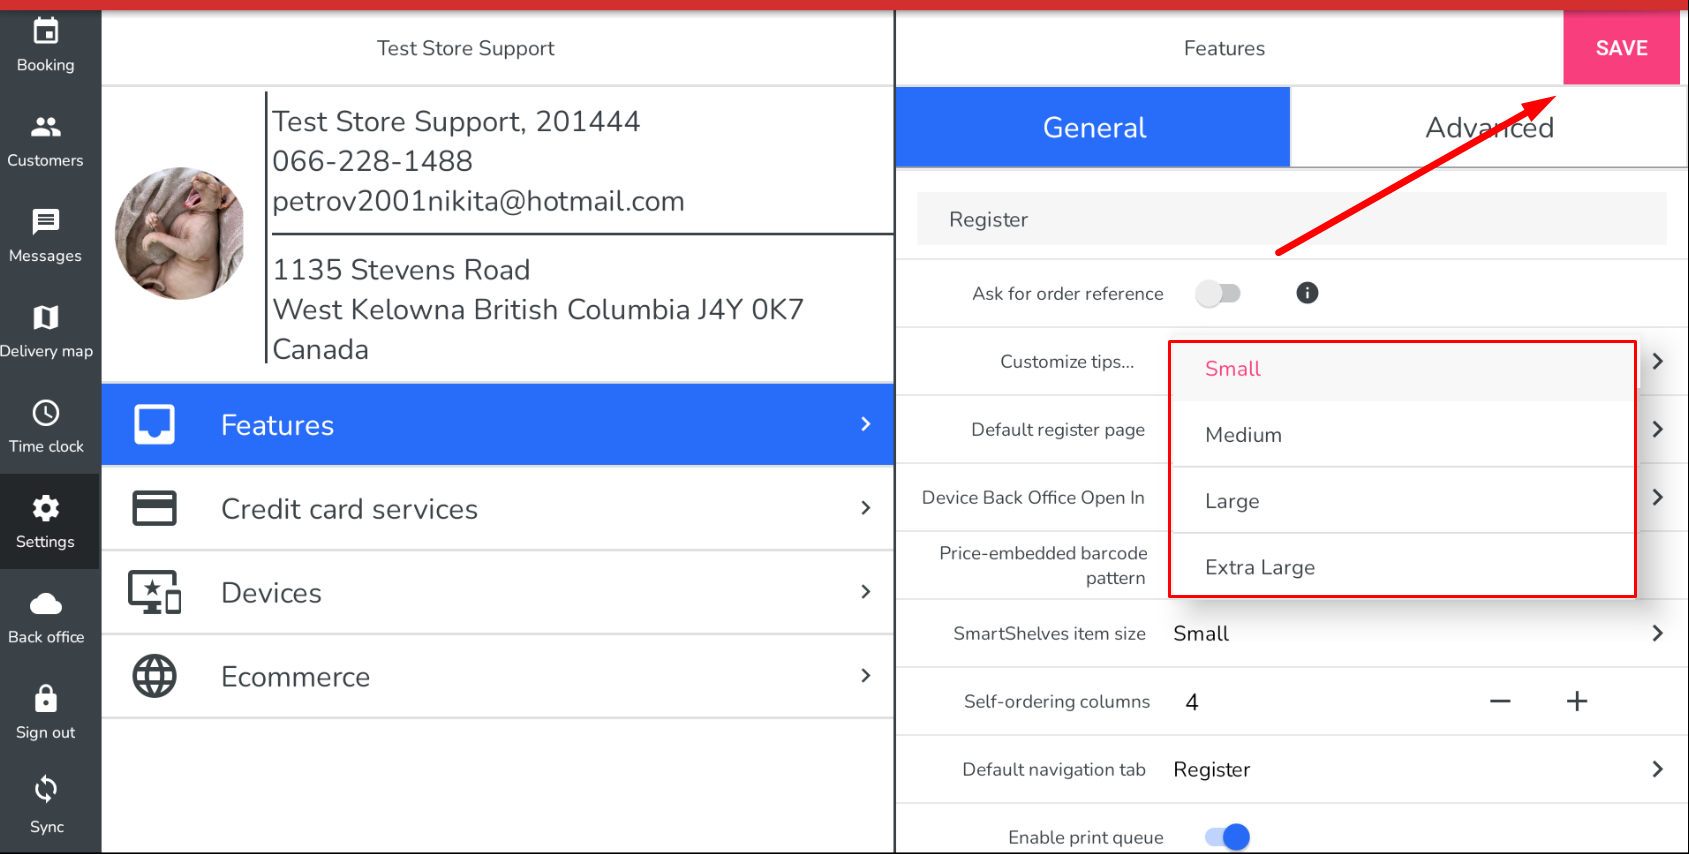Click the Sign out lock icon
The height and width of the screenshot is (854, 1689).
tap(46, 699)
